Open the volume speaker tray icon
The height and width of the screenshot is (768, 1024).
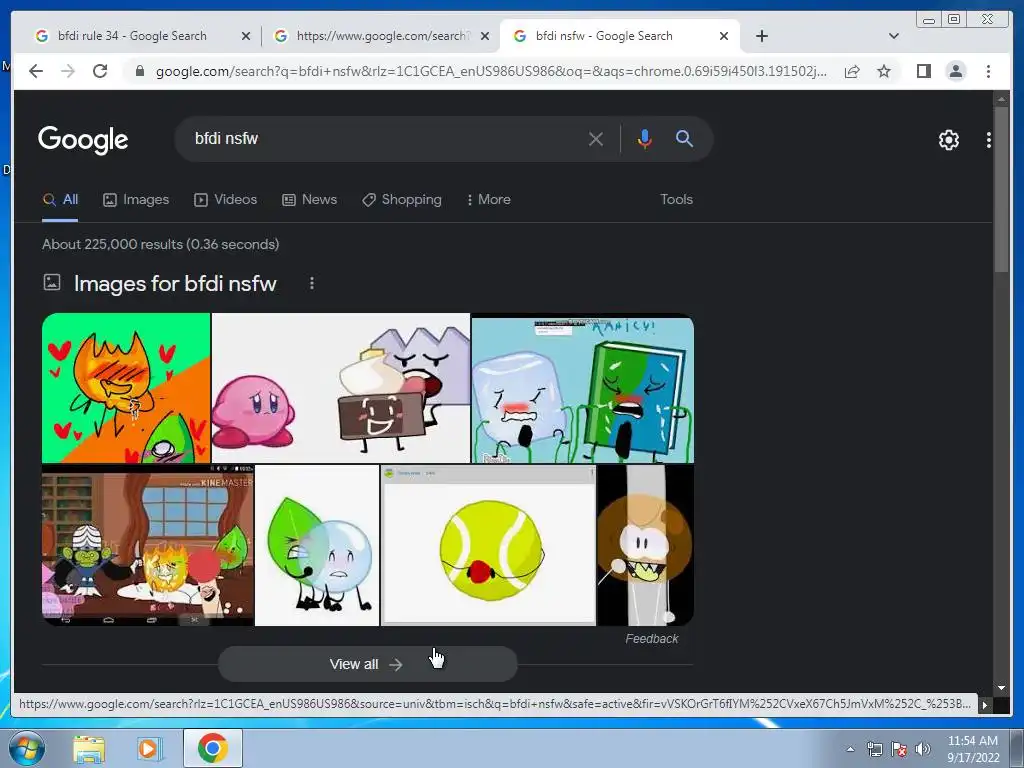point(923,749)
